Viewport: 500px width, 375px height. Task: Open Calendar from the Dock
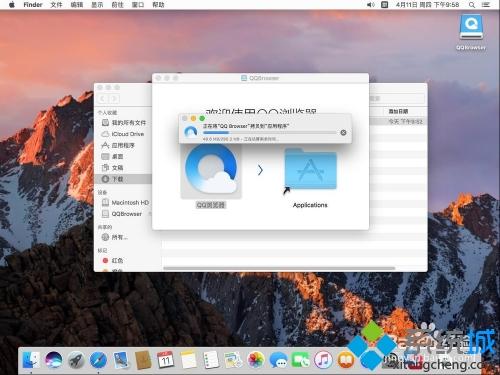(x=166, y=360)
